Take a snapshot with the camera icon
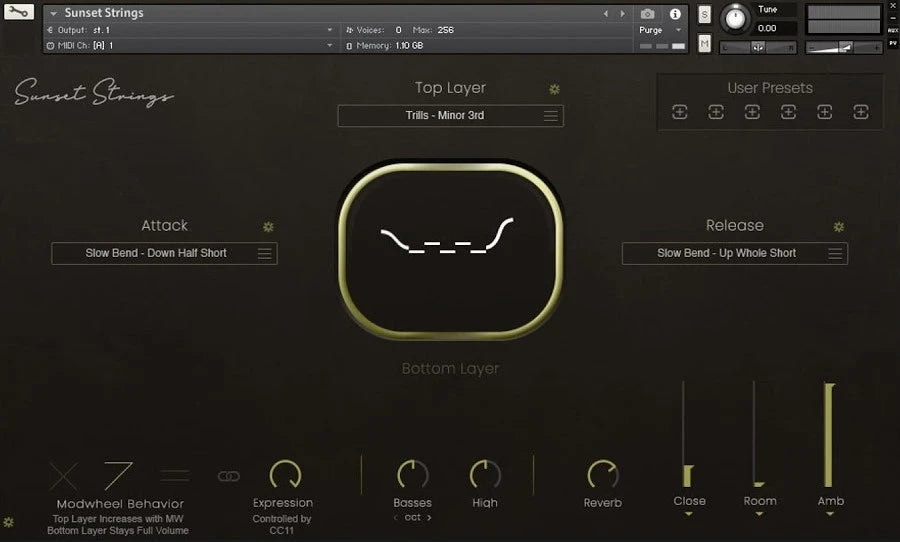 click(647, 14)
